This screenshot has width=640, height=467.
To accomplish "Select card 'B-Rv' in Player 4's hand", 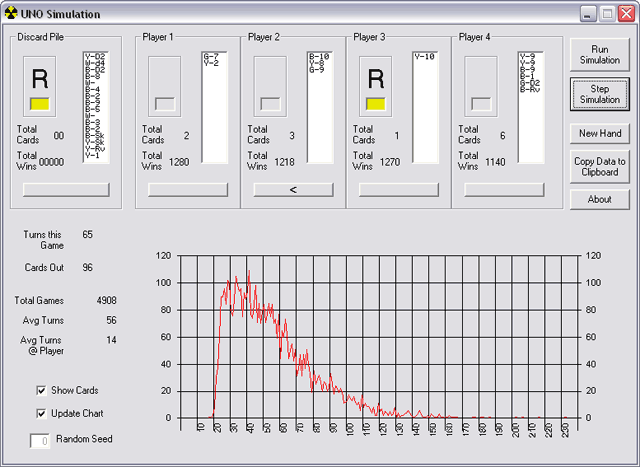I will click(x=529, y=89).
